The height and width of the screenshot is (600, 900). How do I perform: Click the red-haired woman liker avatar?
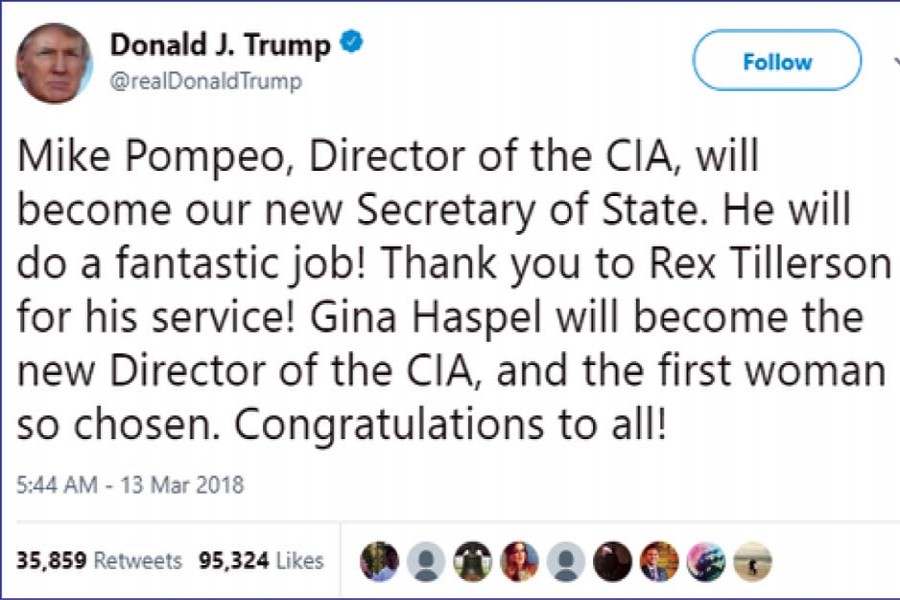[518, 561]
